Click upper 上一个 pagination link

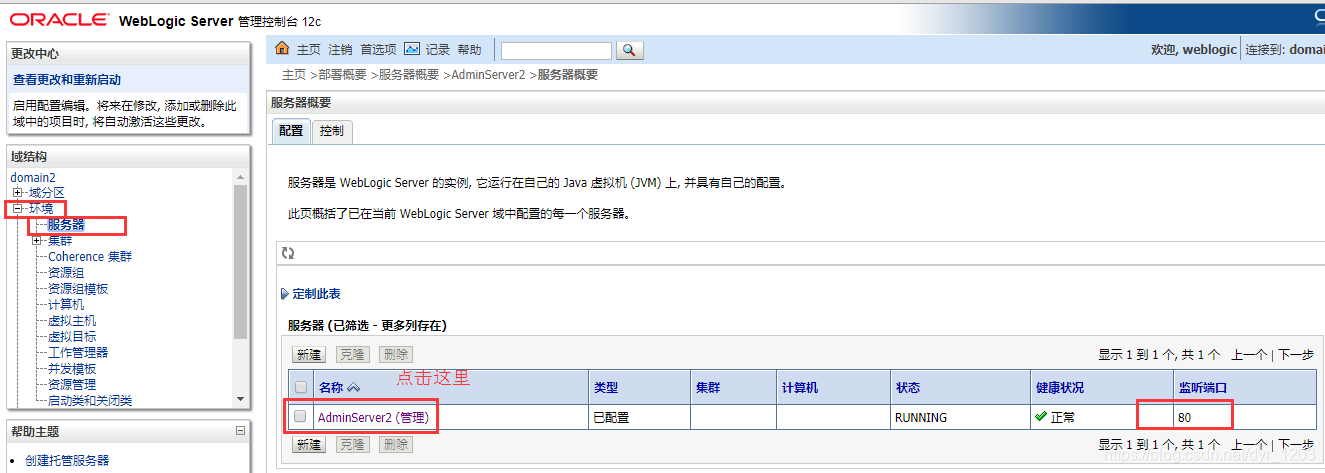click(1249, 355)
